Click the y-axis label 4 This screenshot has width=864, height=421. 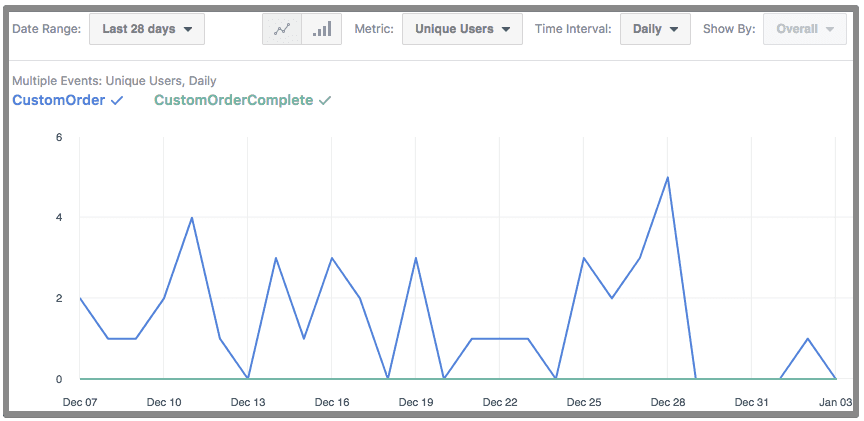point(59,217)
